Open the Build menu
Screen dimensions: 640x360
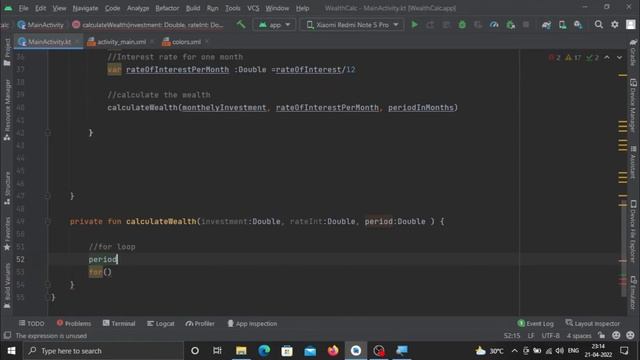pos(193,8)
